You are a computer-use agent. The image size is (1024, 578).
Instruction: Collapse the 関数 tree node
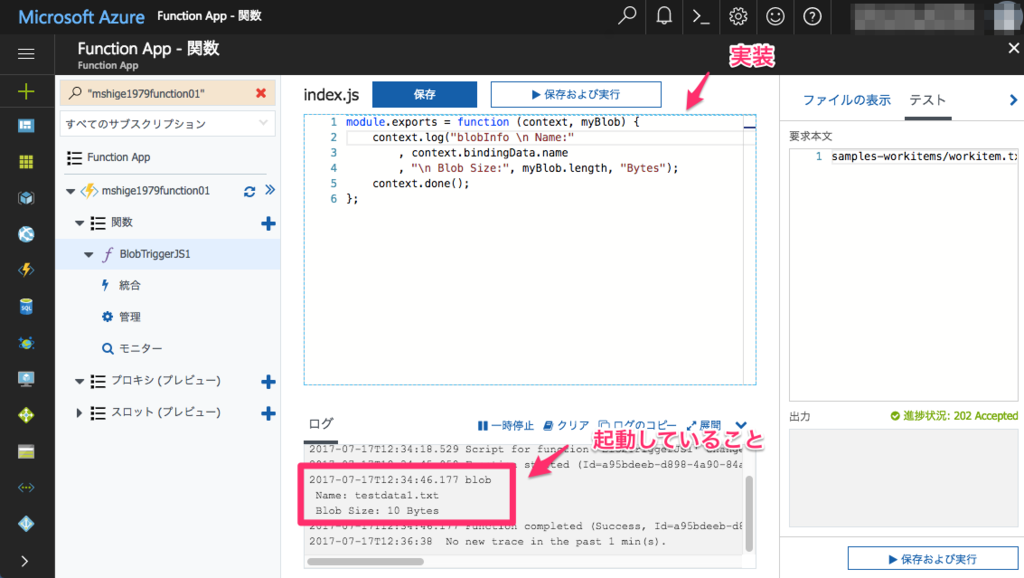pos(79,223)
